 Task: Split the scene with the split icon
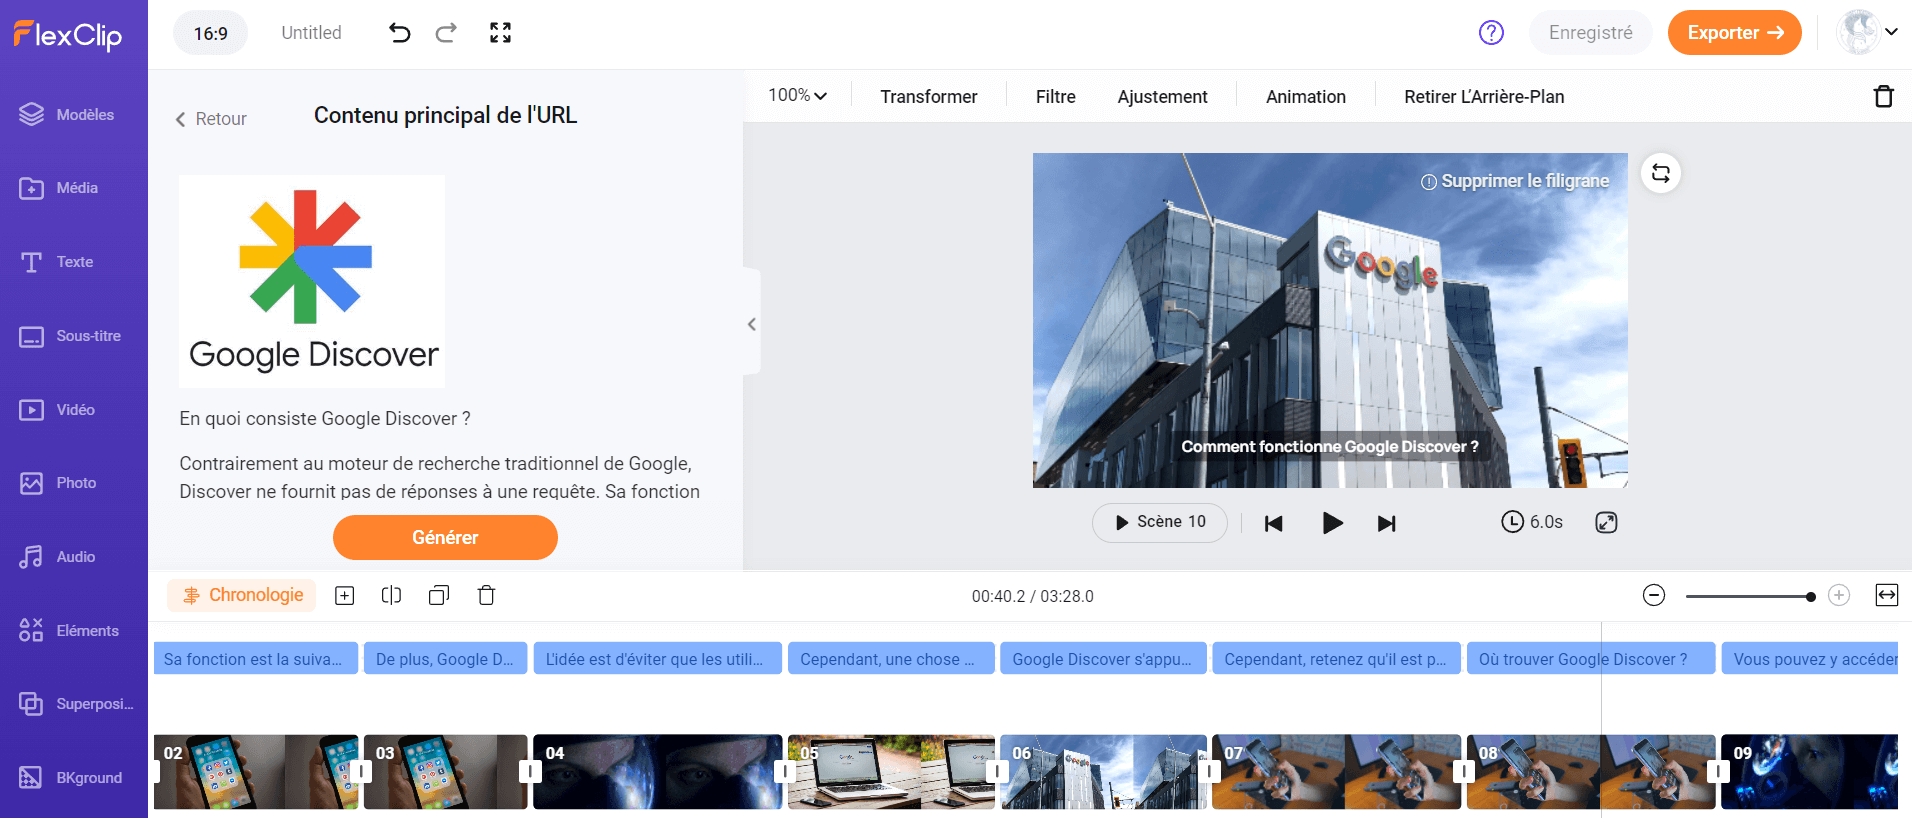(392, 596)
